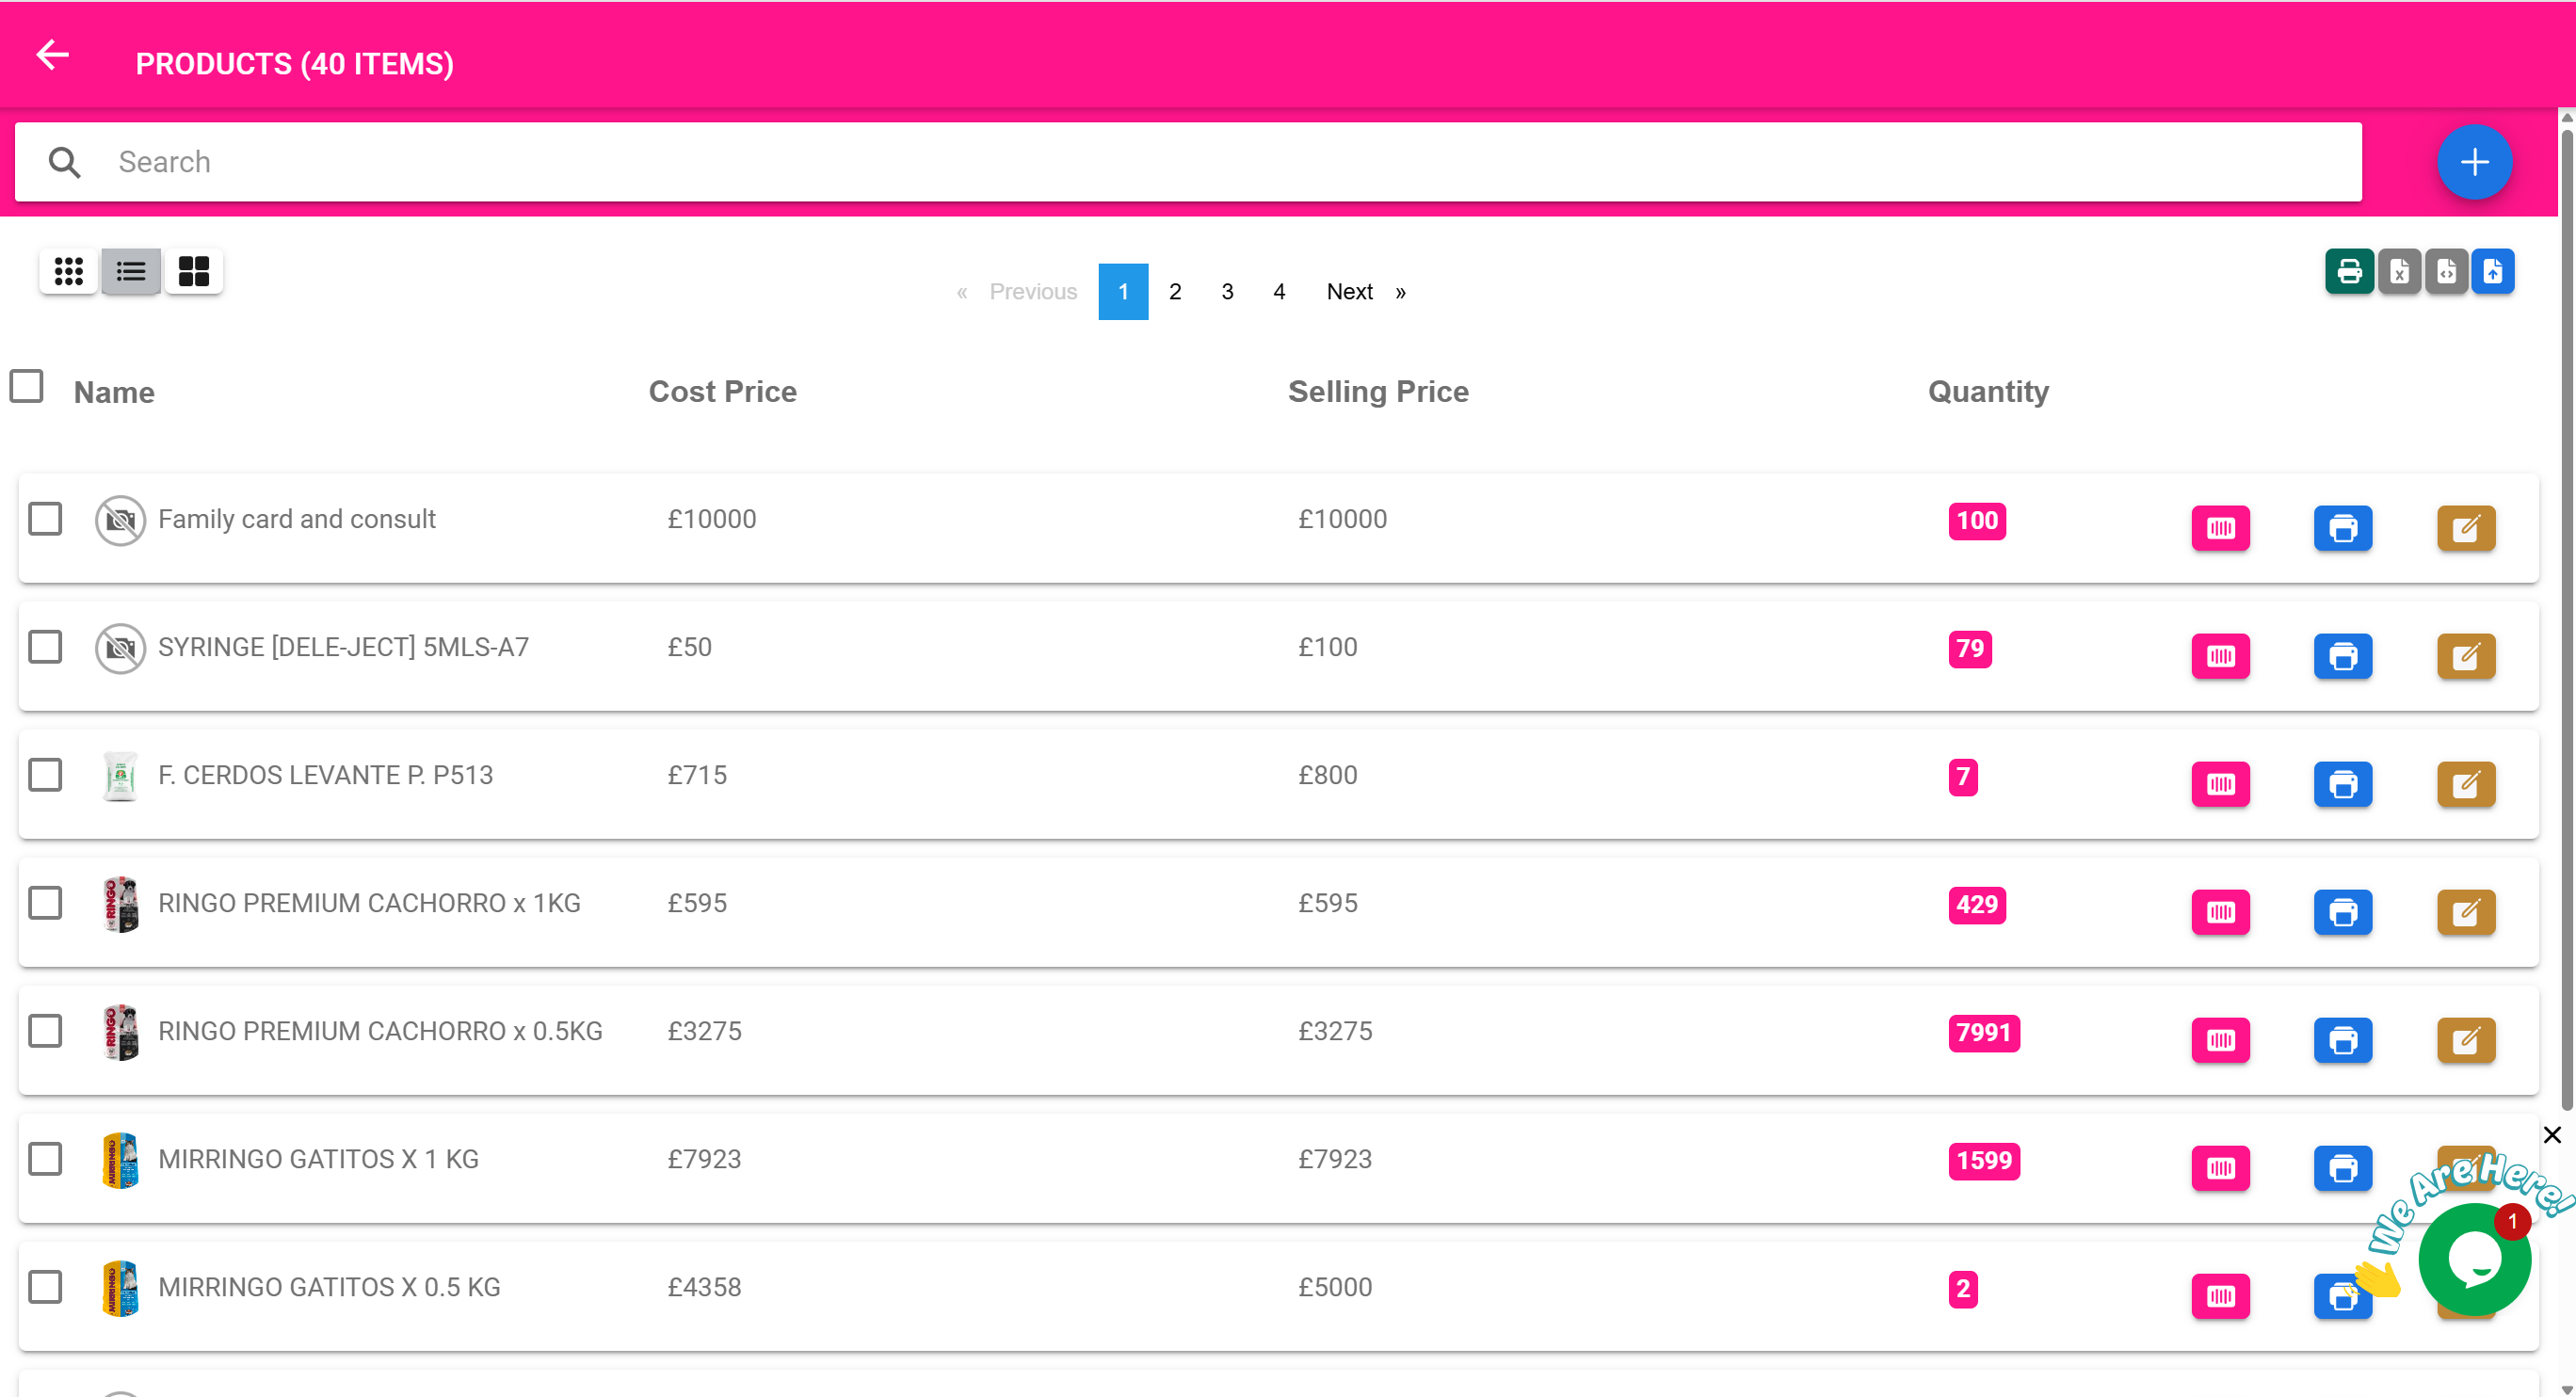Print label for Family card and consult
The width and height of the screenshot is (2576, 1397).
pyautogui.click(x=2343, y=528)
